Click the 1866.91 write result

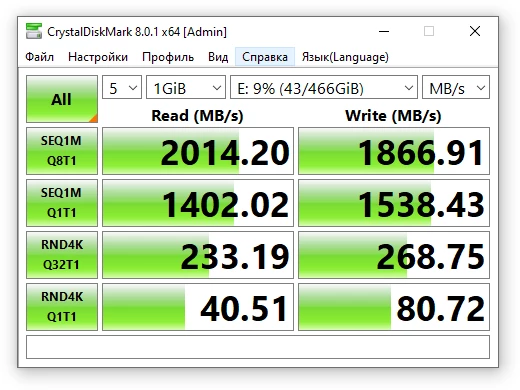click(394, 151)
